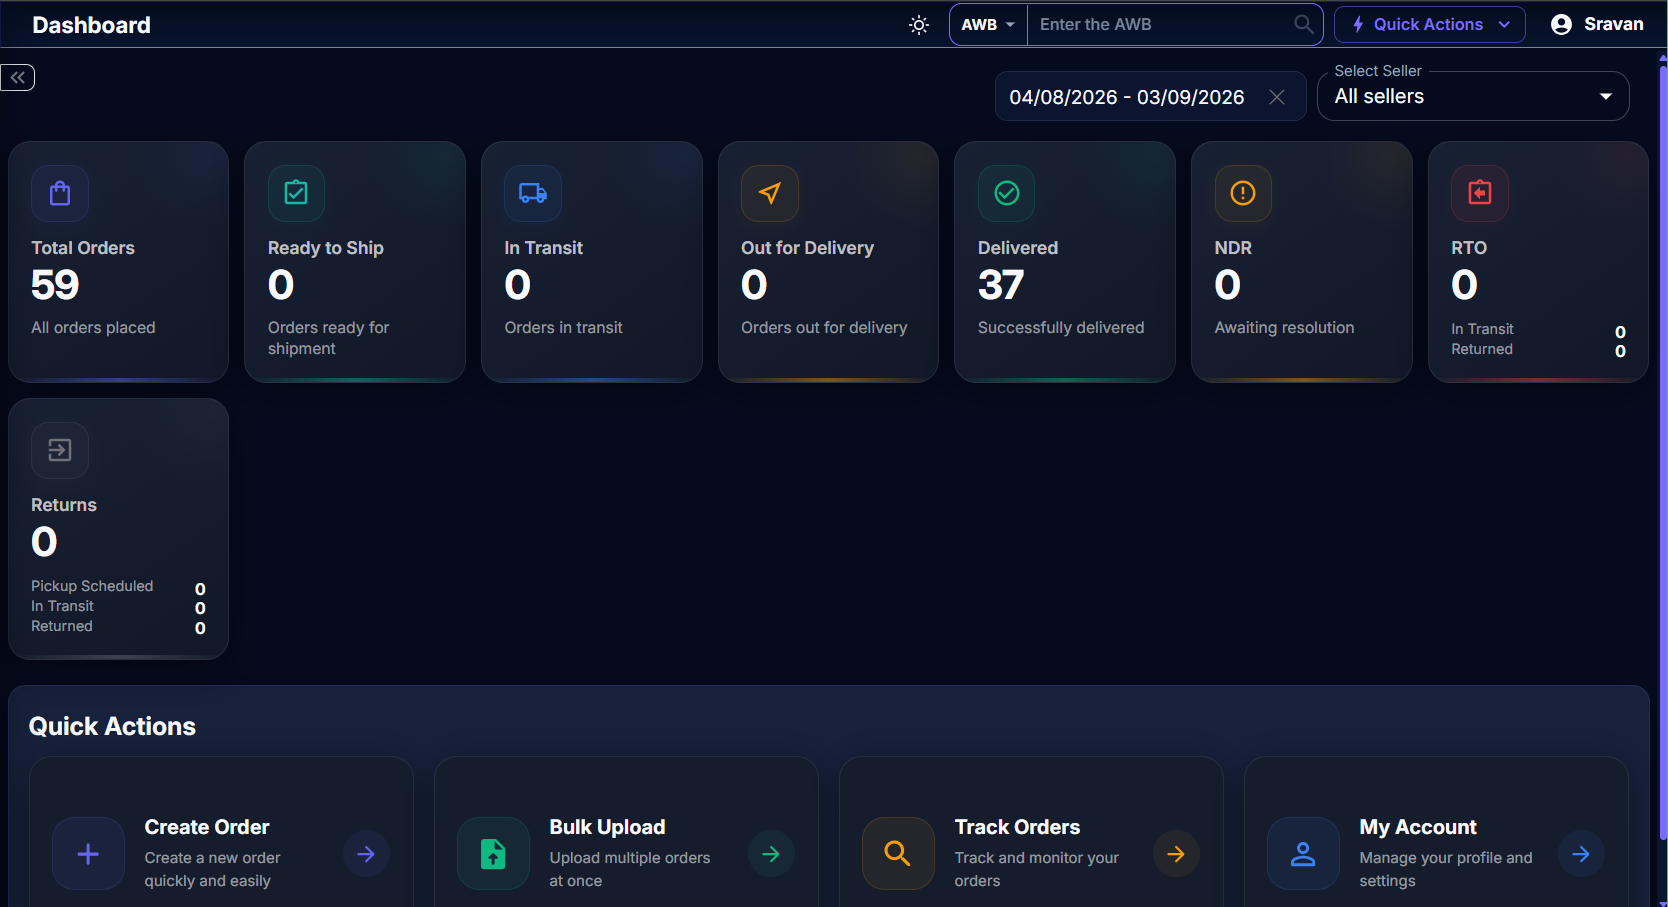
Task: Open the Sravan user profile avatar
Action: click(x=1561, y=25)
